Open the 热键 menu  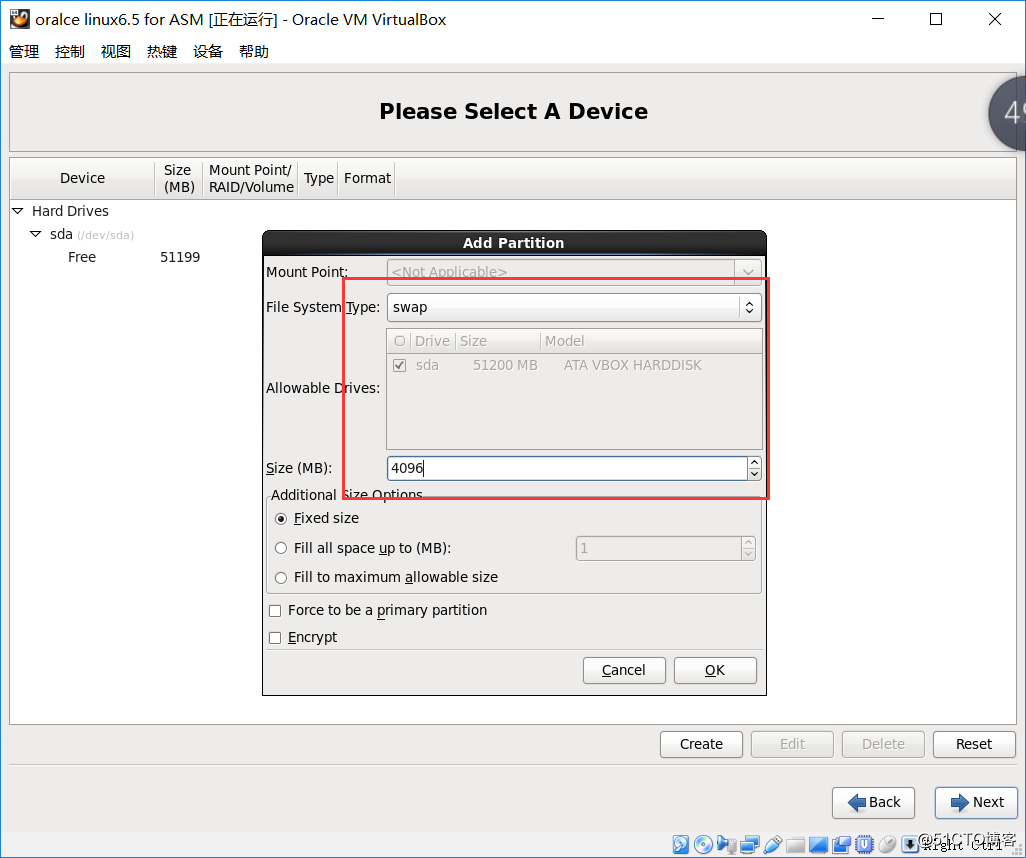162,52
